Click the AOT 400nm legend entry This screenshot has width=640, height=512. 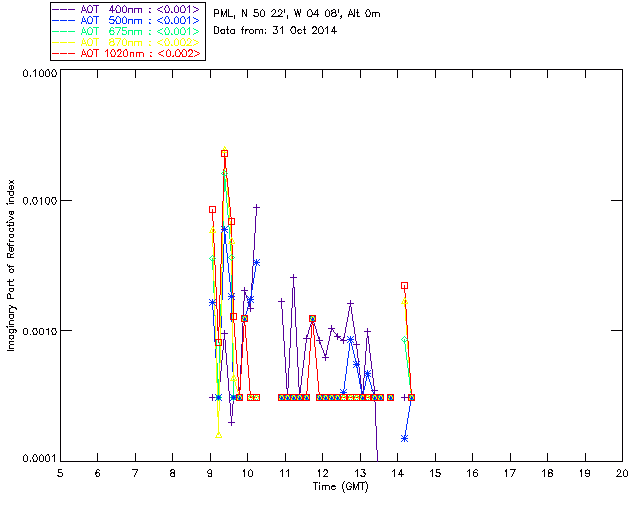pos(127,9)
